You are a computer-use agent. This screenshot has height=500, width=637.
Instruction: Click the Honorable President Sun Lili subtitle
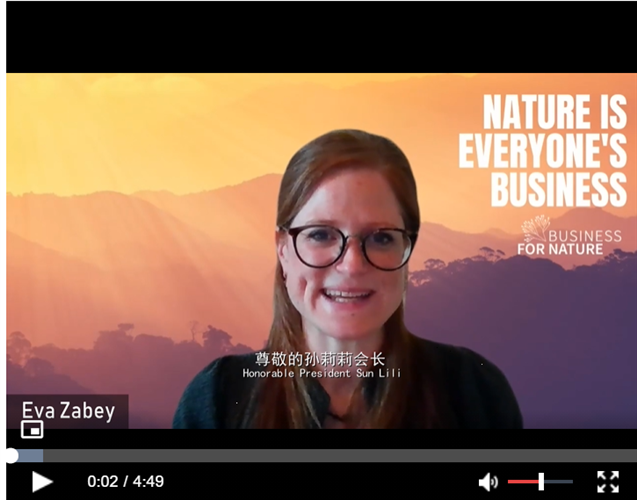click(322, 373)
